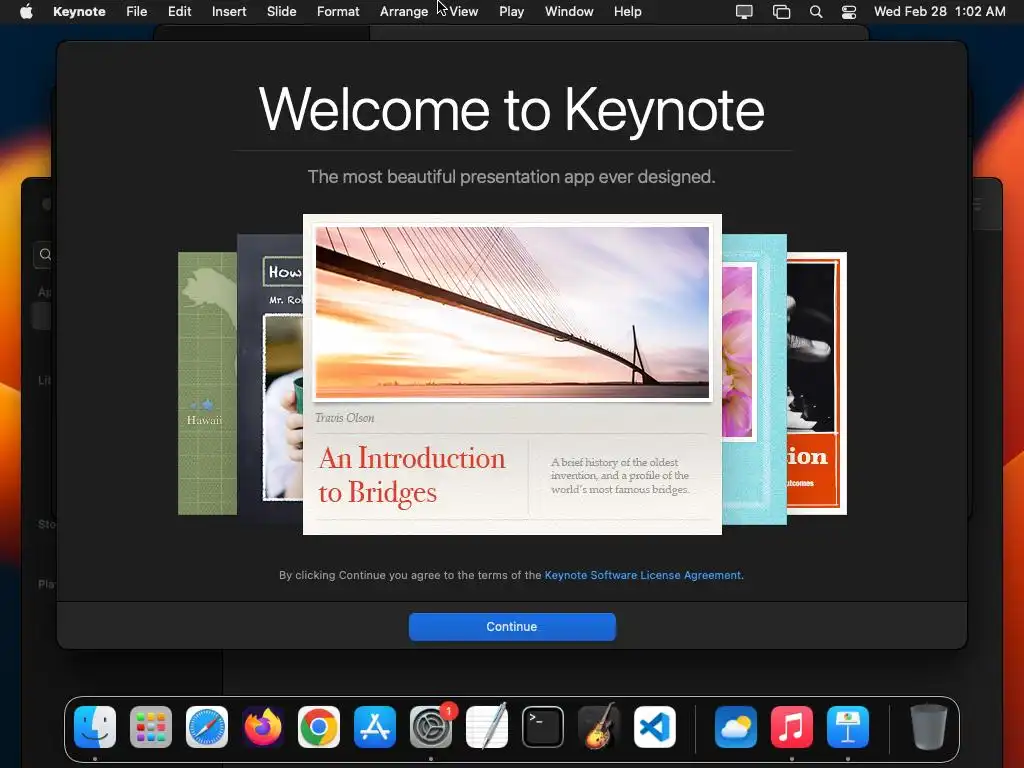Open Google Chrome from the Dock
This screenshot has width=1024, height=768.
point(319,727)
